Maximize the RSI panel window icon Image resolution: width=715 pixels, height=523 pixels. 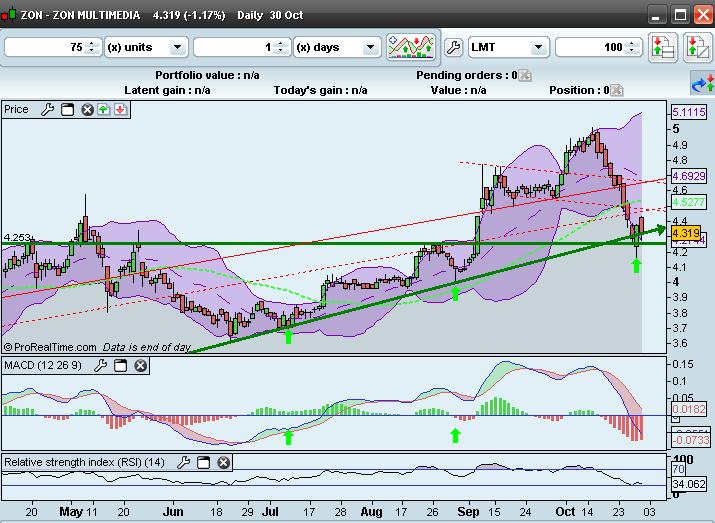coord(203,462)
